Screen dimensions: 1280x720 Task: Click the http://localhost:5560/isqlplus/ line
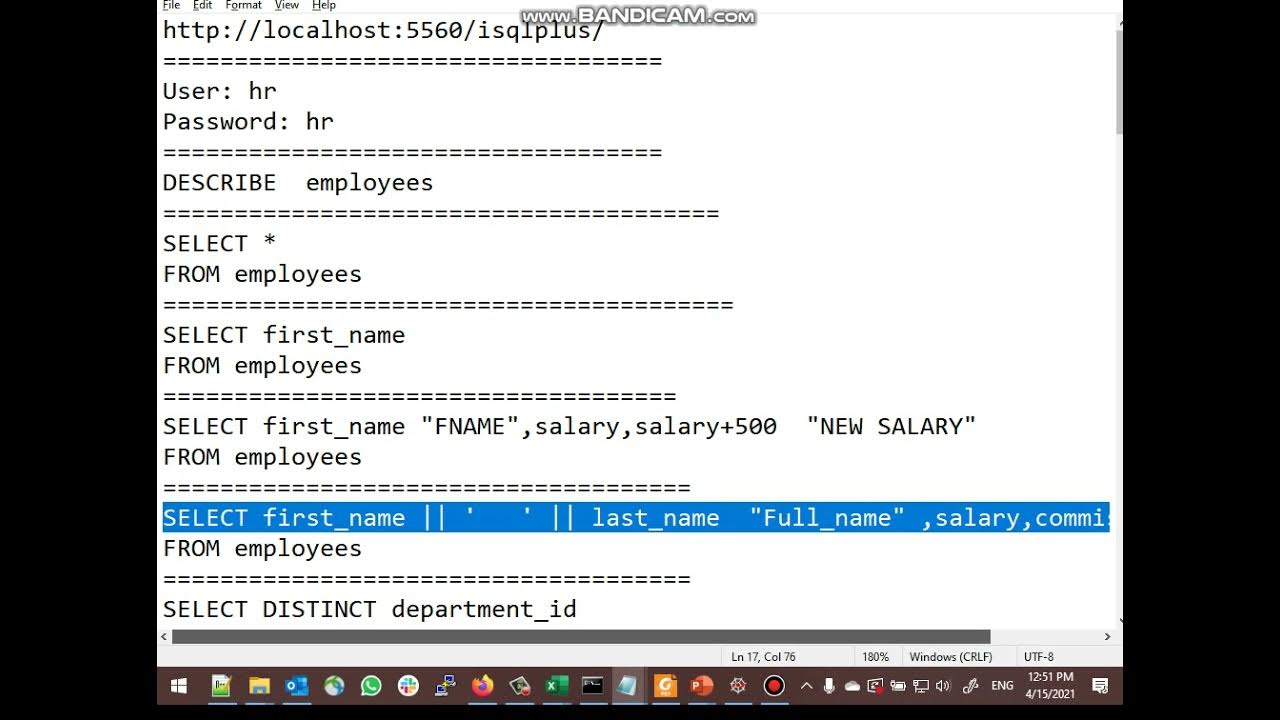point(383,30)
